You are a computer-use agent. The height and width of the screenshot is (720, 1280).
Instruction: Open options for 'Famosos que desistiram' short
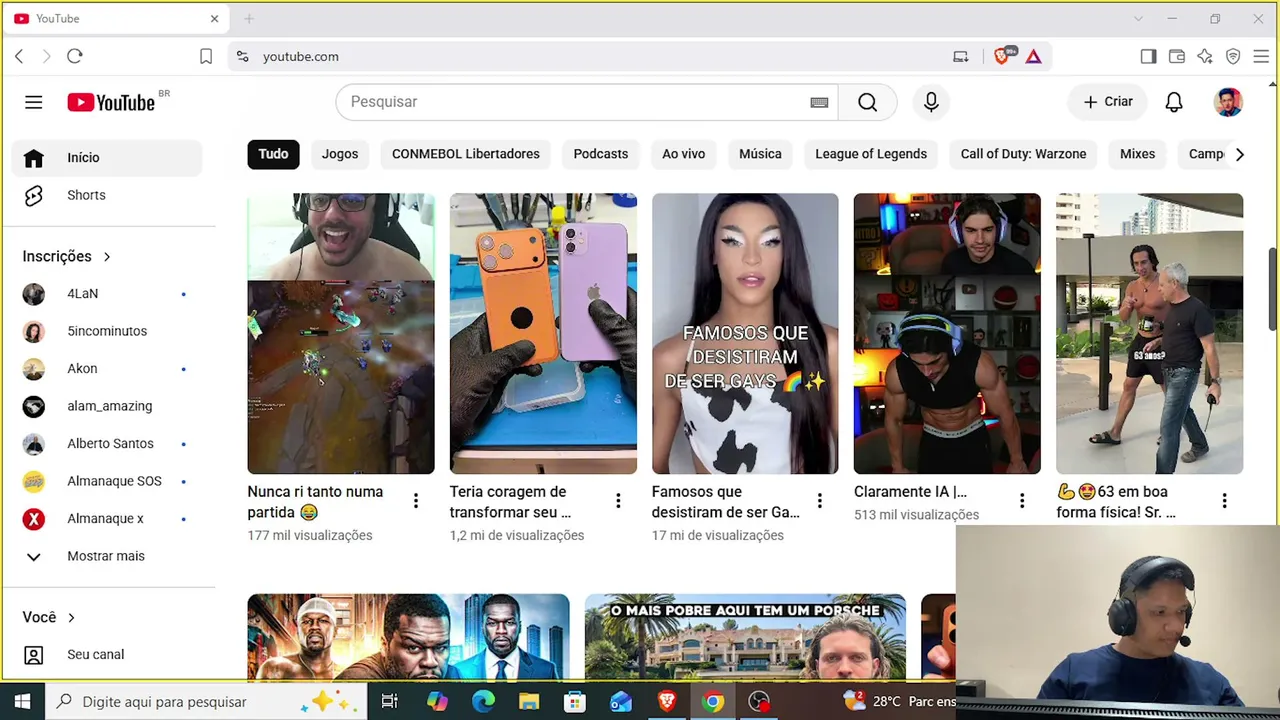coord(820,501)
